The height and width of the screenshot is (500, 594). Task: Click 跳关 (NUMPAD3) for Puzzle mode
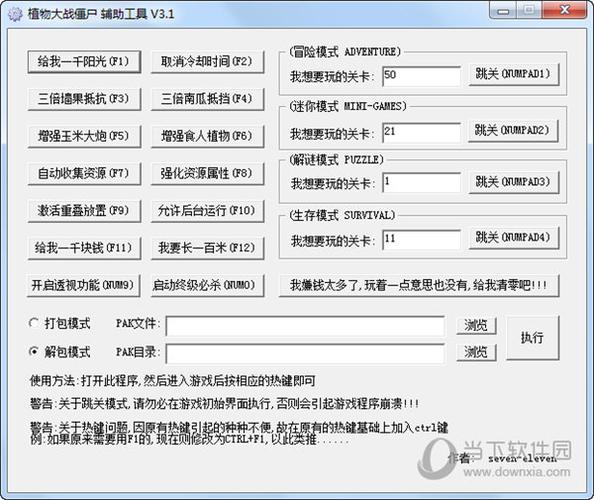click(x=514, y=183)
